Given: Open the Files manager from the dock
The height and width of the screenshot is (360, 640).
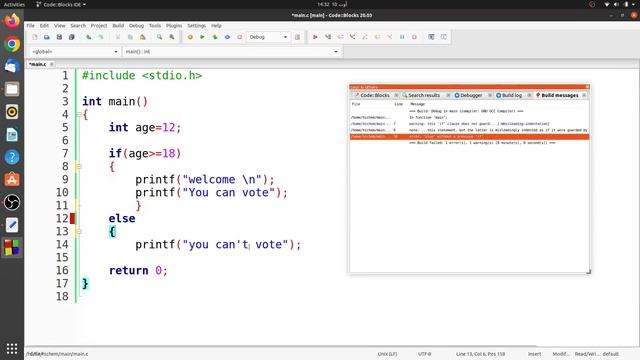Looking at the screenshot, I should coord(12,89).
